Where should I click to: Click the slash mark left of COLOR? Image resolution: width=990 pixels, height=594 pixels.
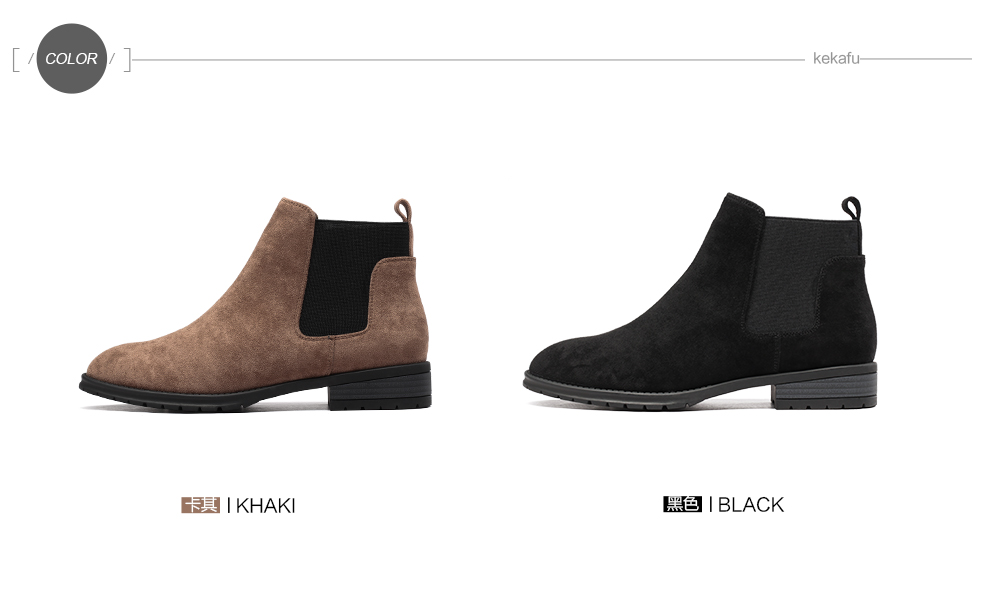pos(30,59)
